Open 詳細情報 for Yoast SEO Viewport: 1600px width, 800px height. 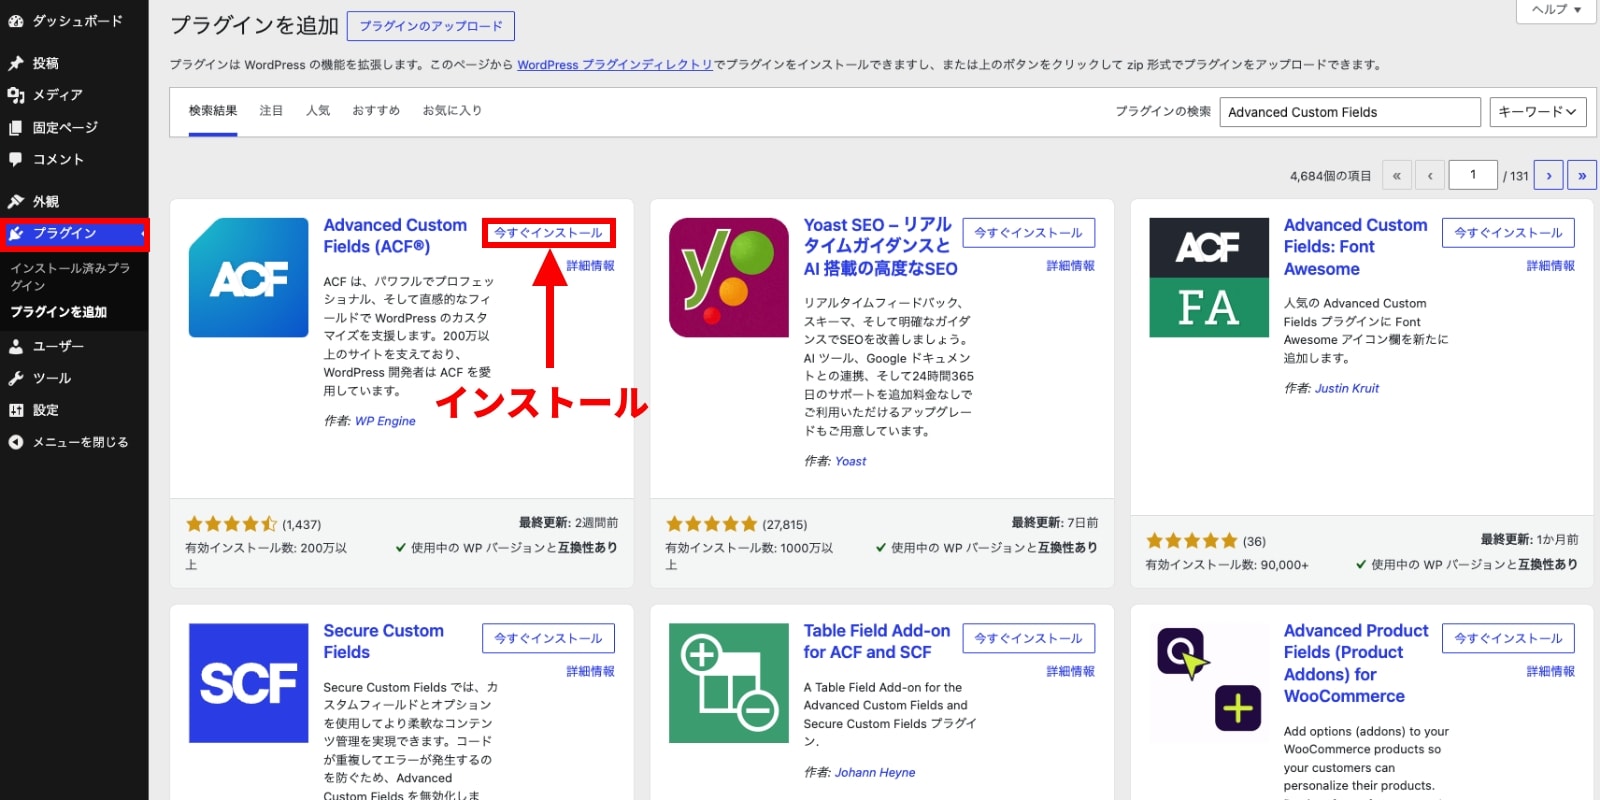point(1071,266)
